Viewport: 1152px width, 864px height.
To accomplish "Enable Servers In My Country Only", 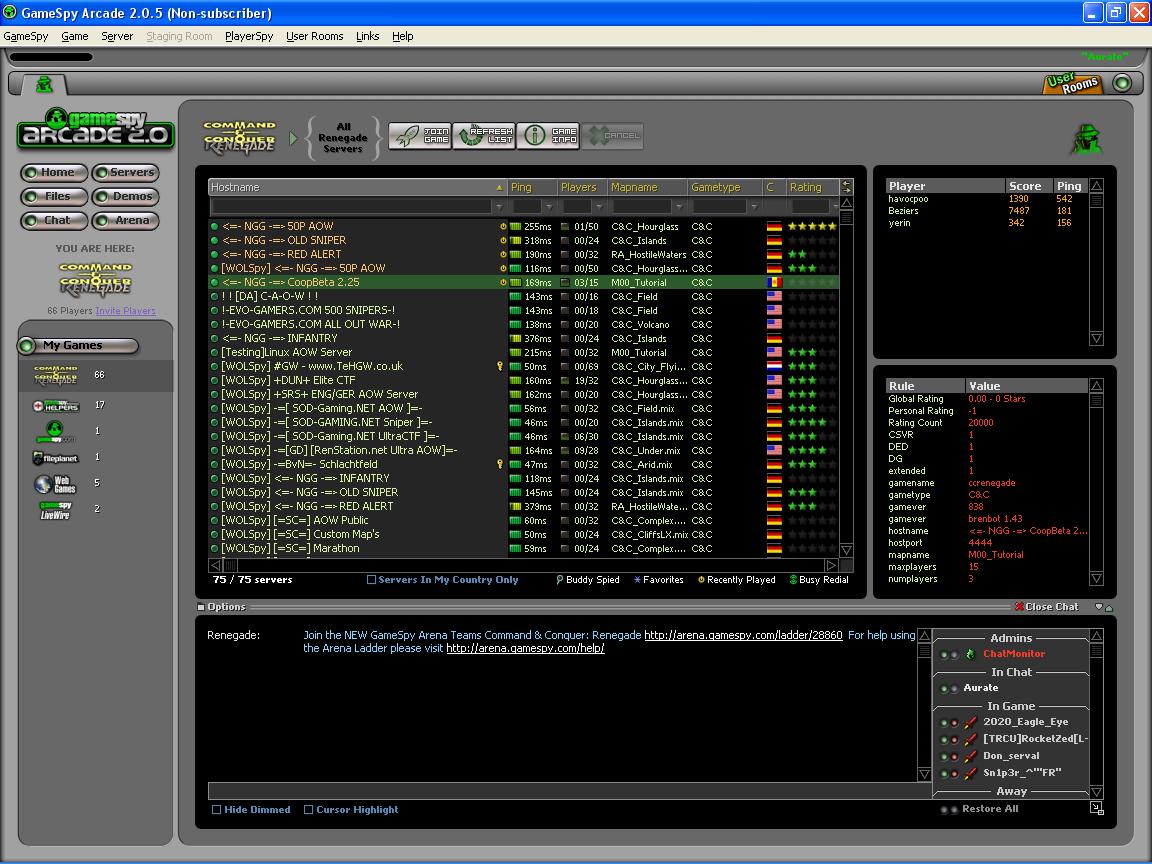I will [372, 580].
